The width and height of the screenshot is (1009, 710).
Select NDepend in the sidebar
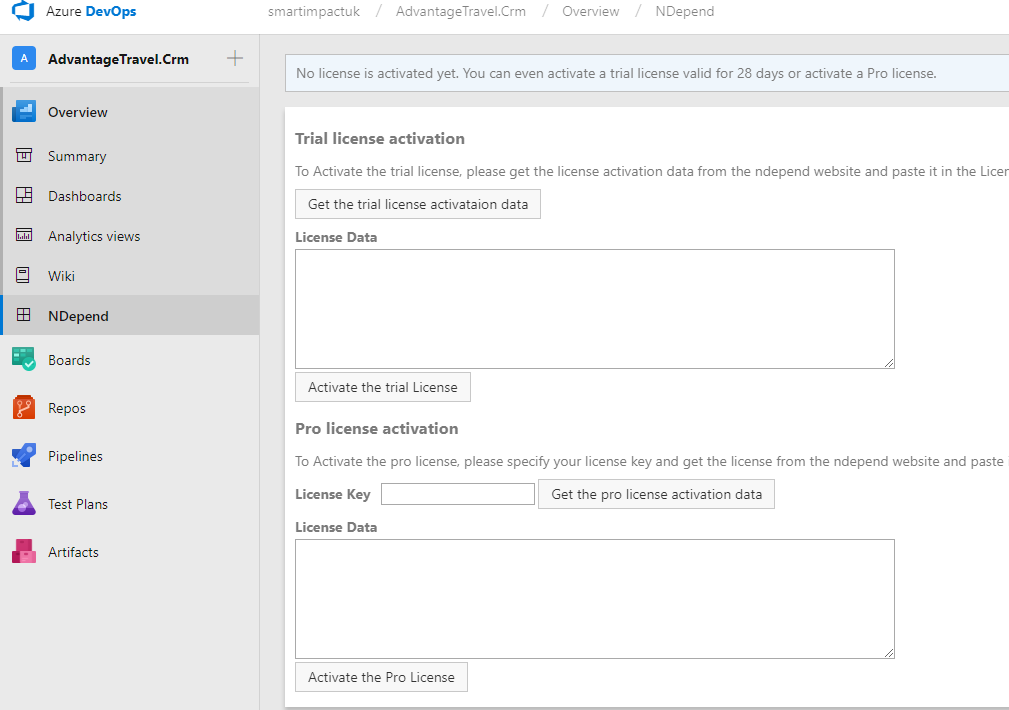coord(78,314)
